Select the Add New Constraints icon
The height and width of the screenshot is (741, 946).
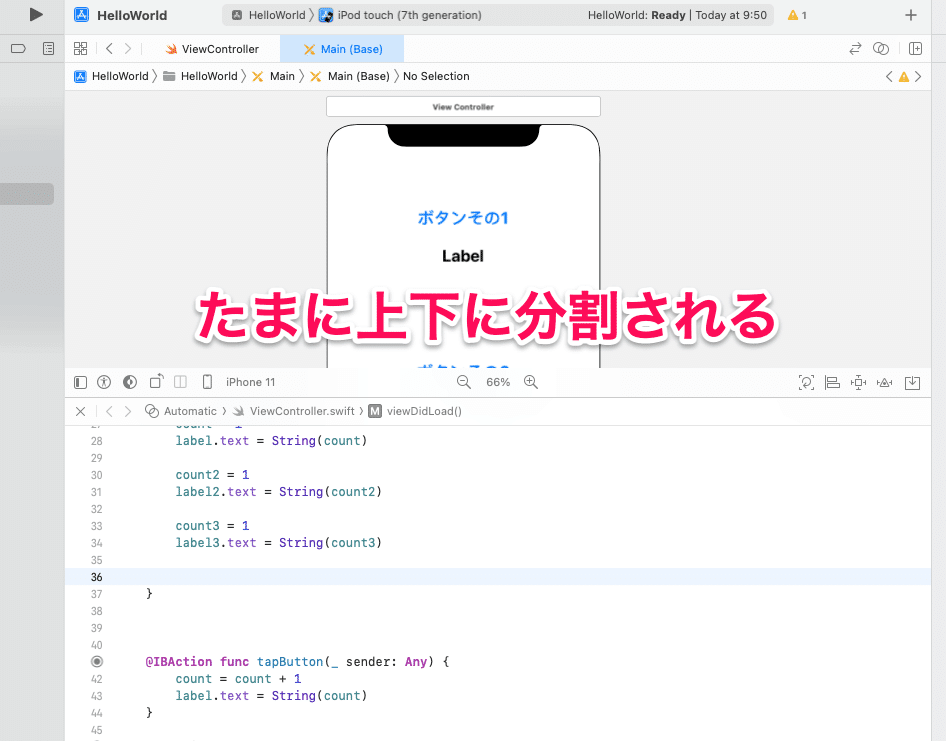[857, 382]
